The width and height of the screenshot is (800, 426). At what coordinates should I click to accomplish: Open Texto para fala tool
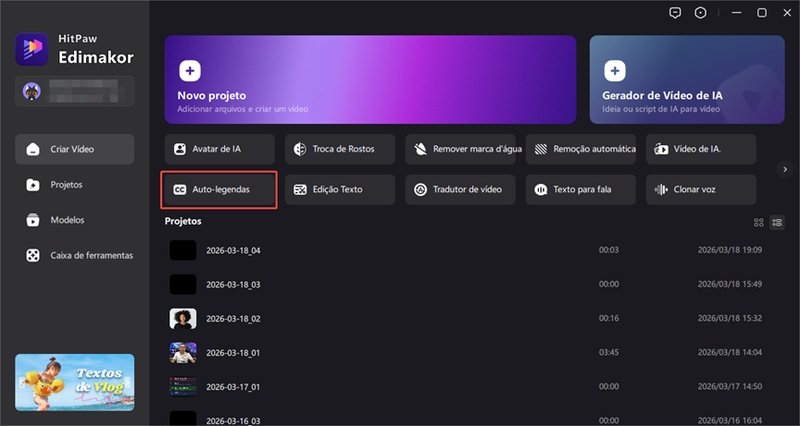(580, 189)
